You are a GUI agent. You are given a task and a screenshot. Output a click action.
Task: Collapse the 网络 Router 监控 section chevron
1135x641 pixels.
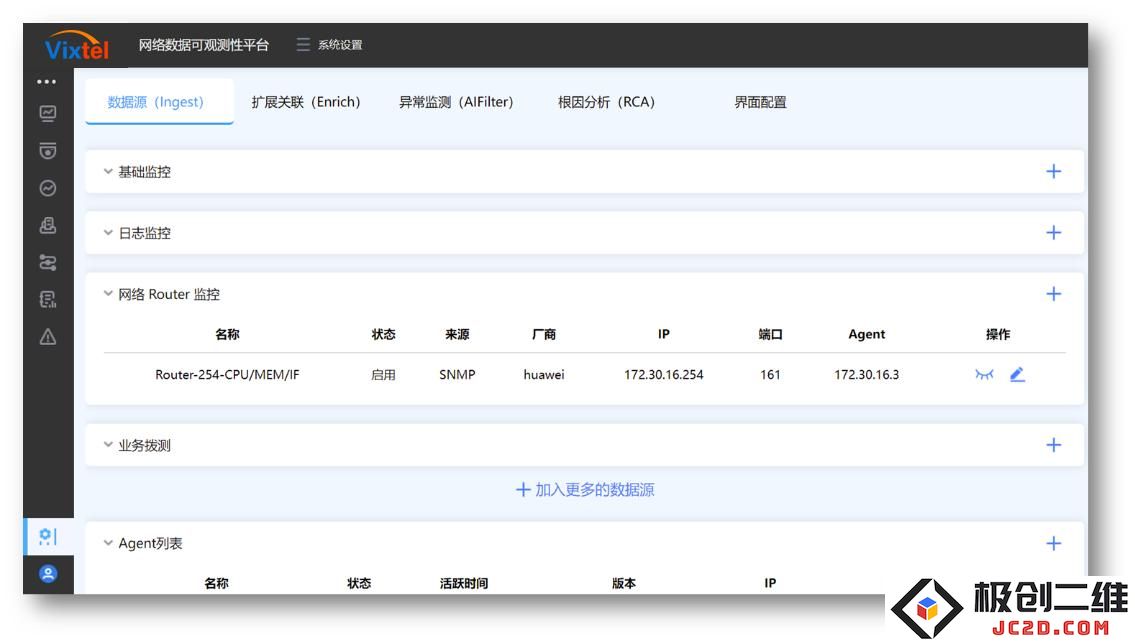pyautogui.click(x=108, y=294)
